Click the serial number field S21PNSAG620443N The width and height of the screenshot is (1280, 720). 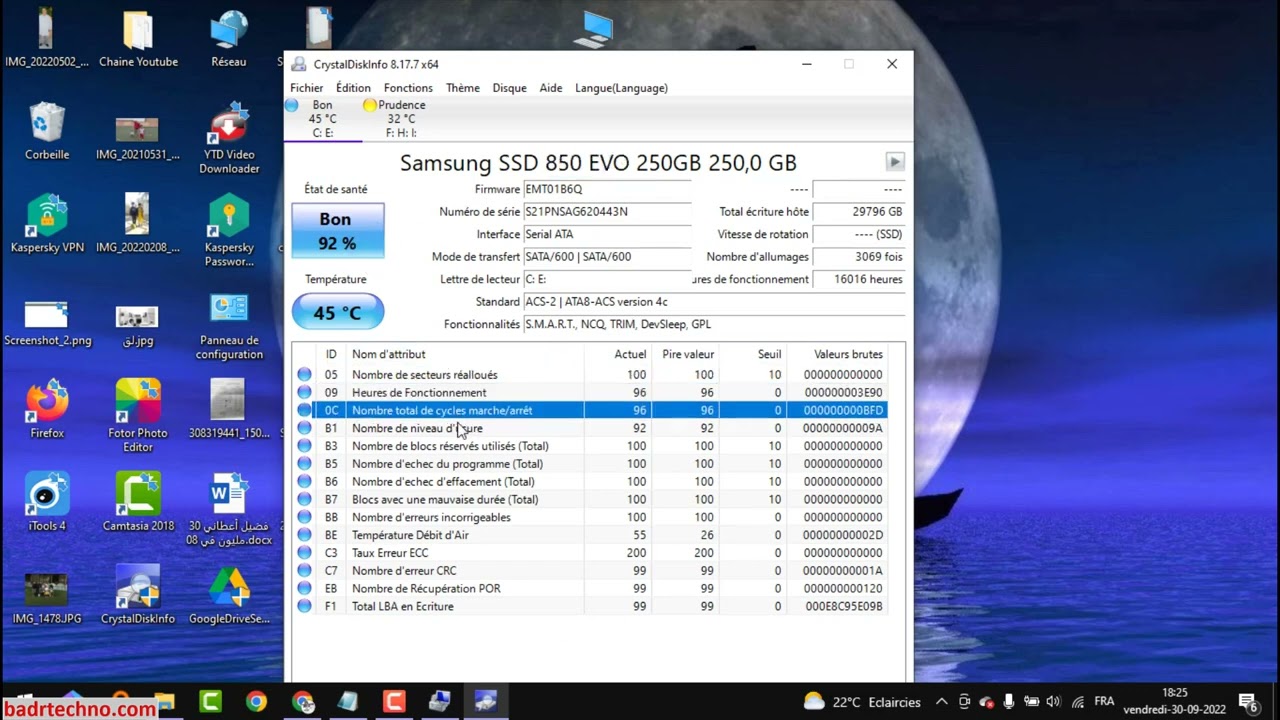tap(607, 212)
